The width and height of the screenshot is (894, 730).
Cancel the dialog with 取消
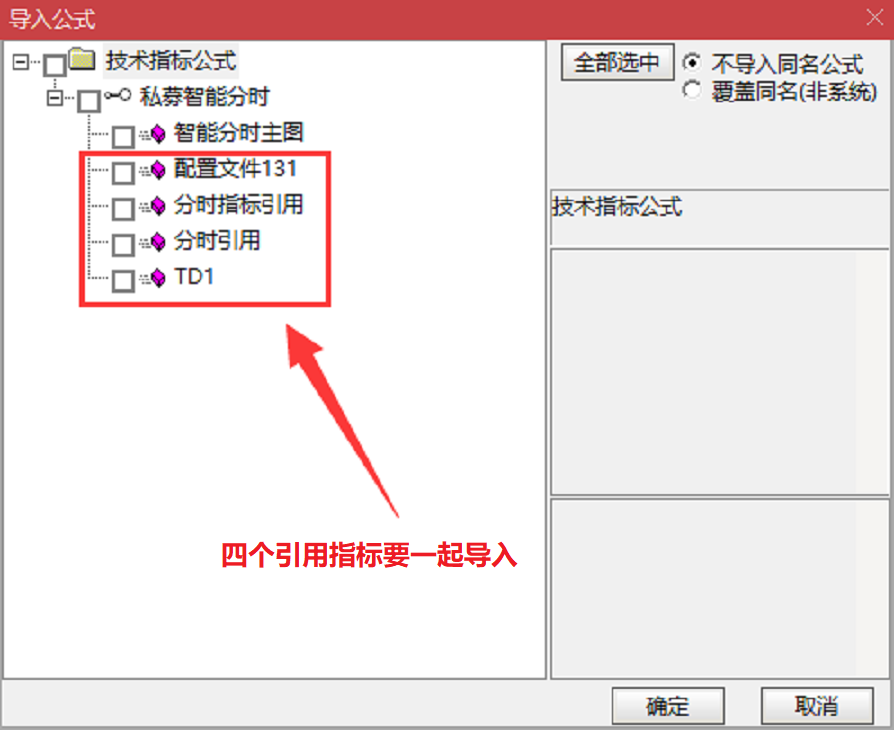pyautogui.click(x=817, y=705)
